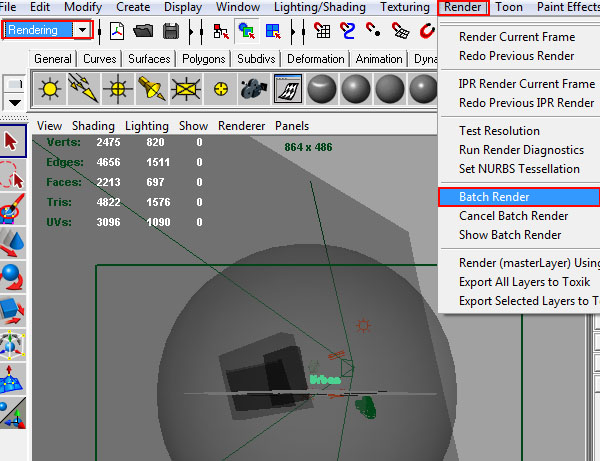Create a spot light from shelf
This screenshot has height=461, width=600.
152,89
